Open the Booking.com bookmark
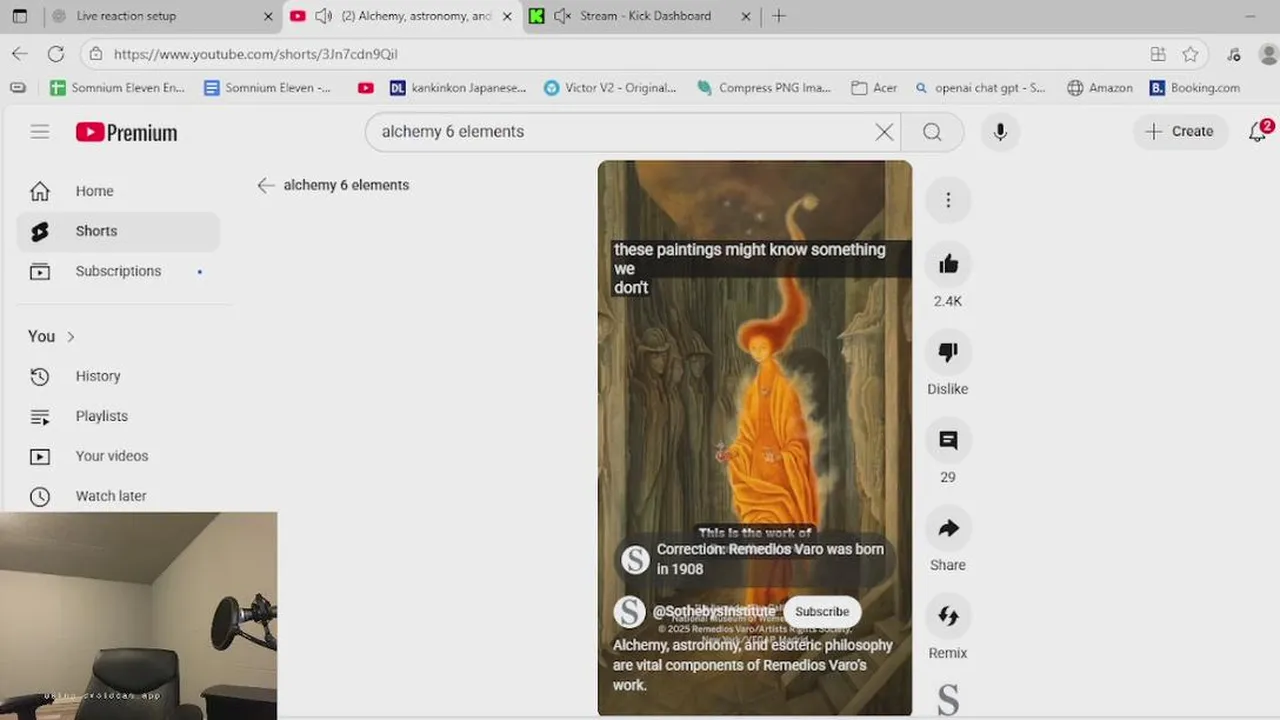Image resolution: width=1280 pixels, height=720 pixels. [1195, 88]
